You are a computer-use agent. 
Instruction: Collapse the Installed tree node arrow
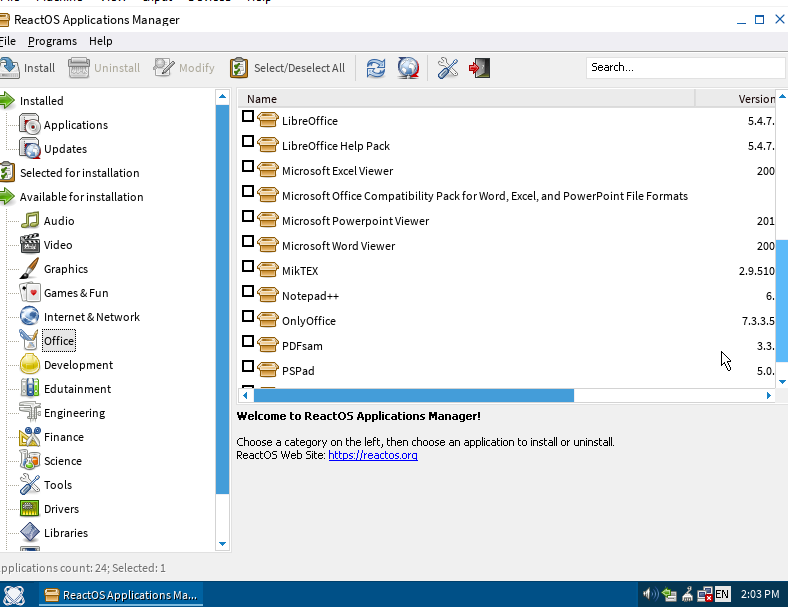tap(7, 100)
